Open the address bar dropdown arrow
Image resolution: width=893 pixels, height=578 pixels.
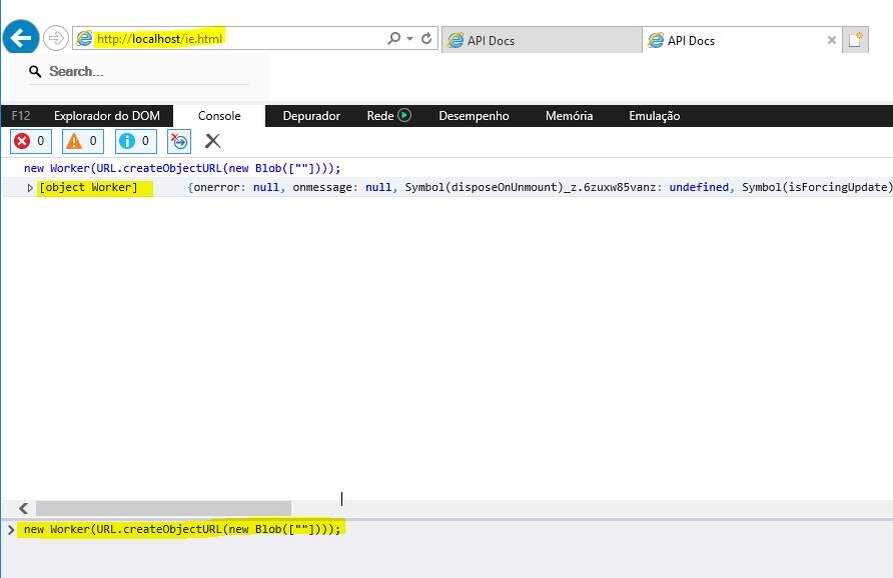click(x=409, y=39)
